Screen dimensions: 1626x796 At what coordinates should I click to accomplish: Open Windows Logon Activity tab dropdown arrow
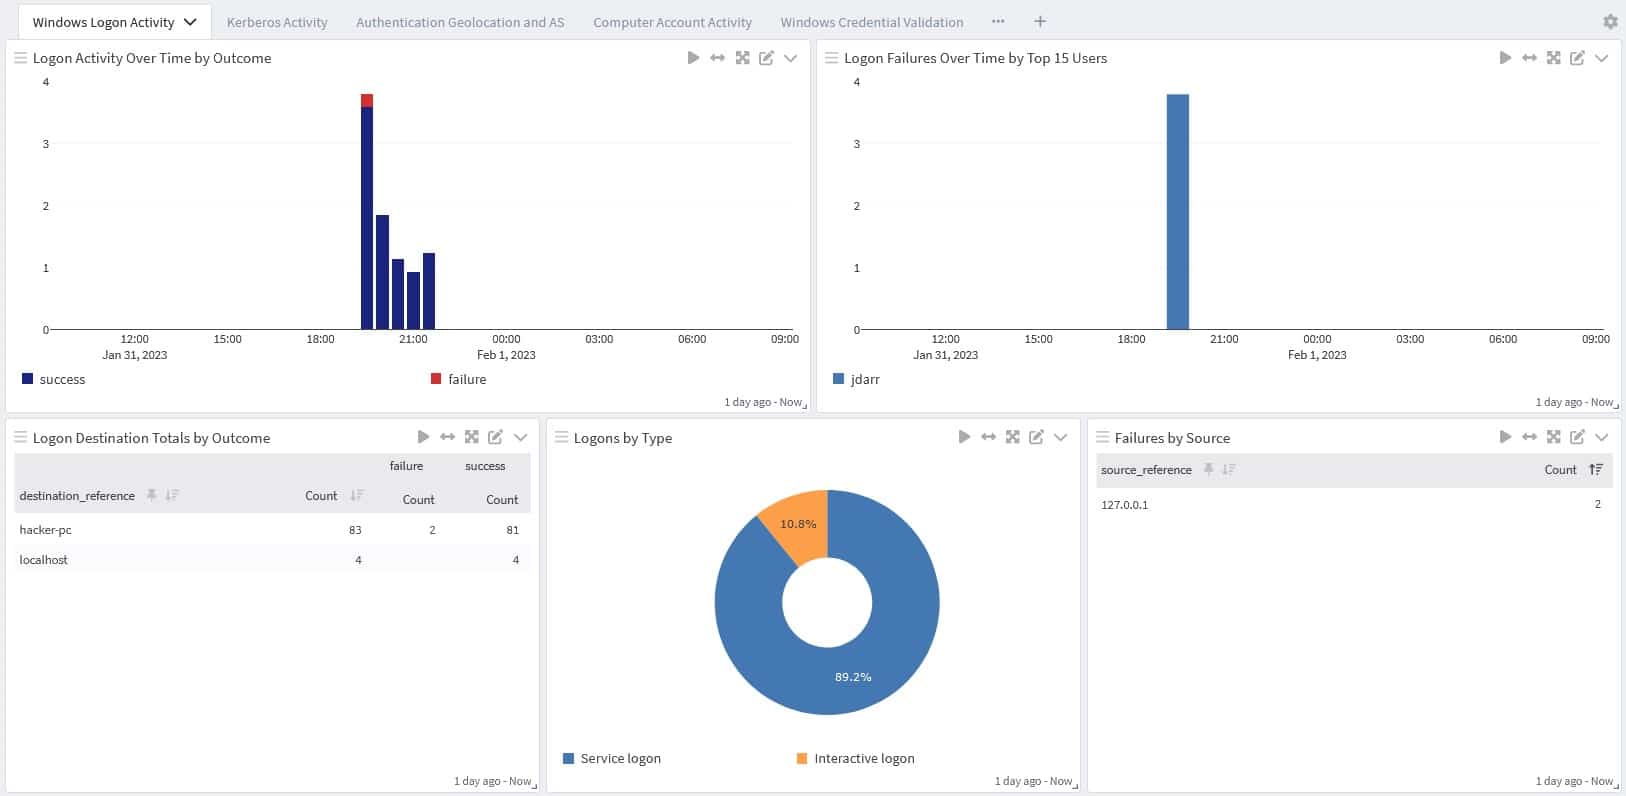190,22
